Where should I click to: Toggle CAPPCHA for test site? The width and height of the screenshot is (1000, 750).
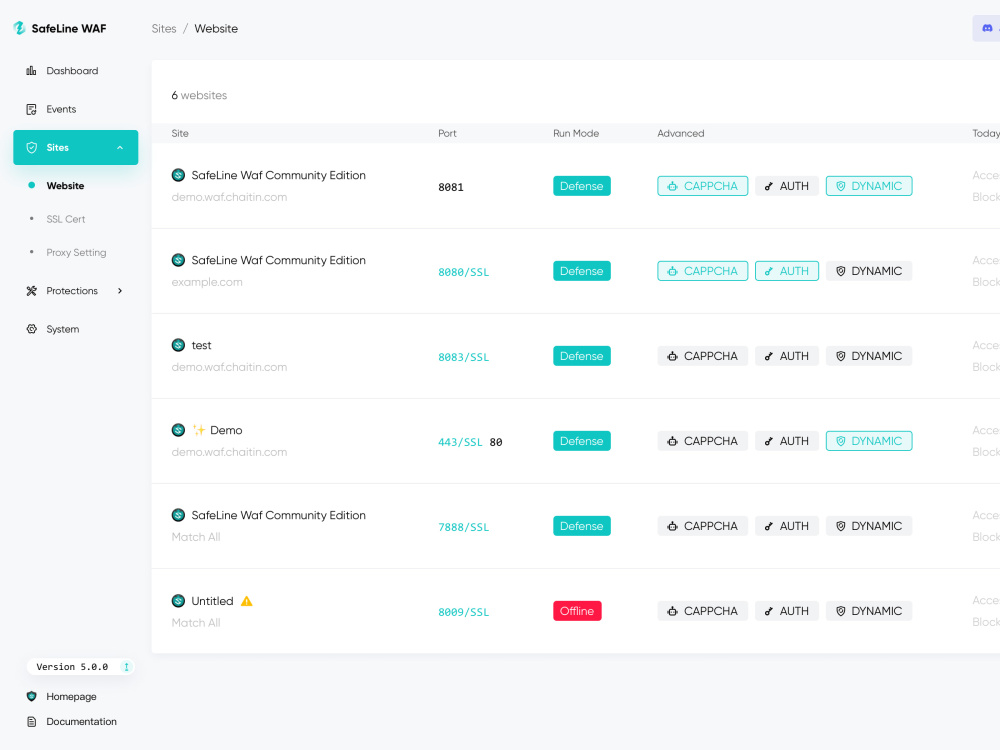coord(702,356)
